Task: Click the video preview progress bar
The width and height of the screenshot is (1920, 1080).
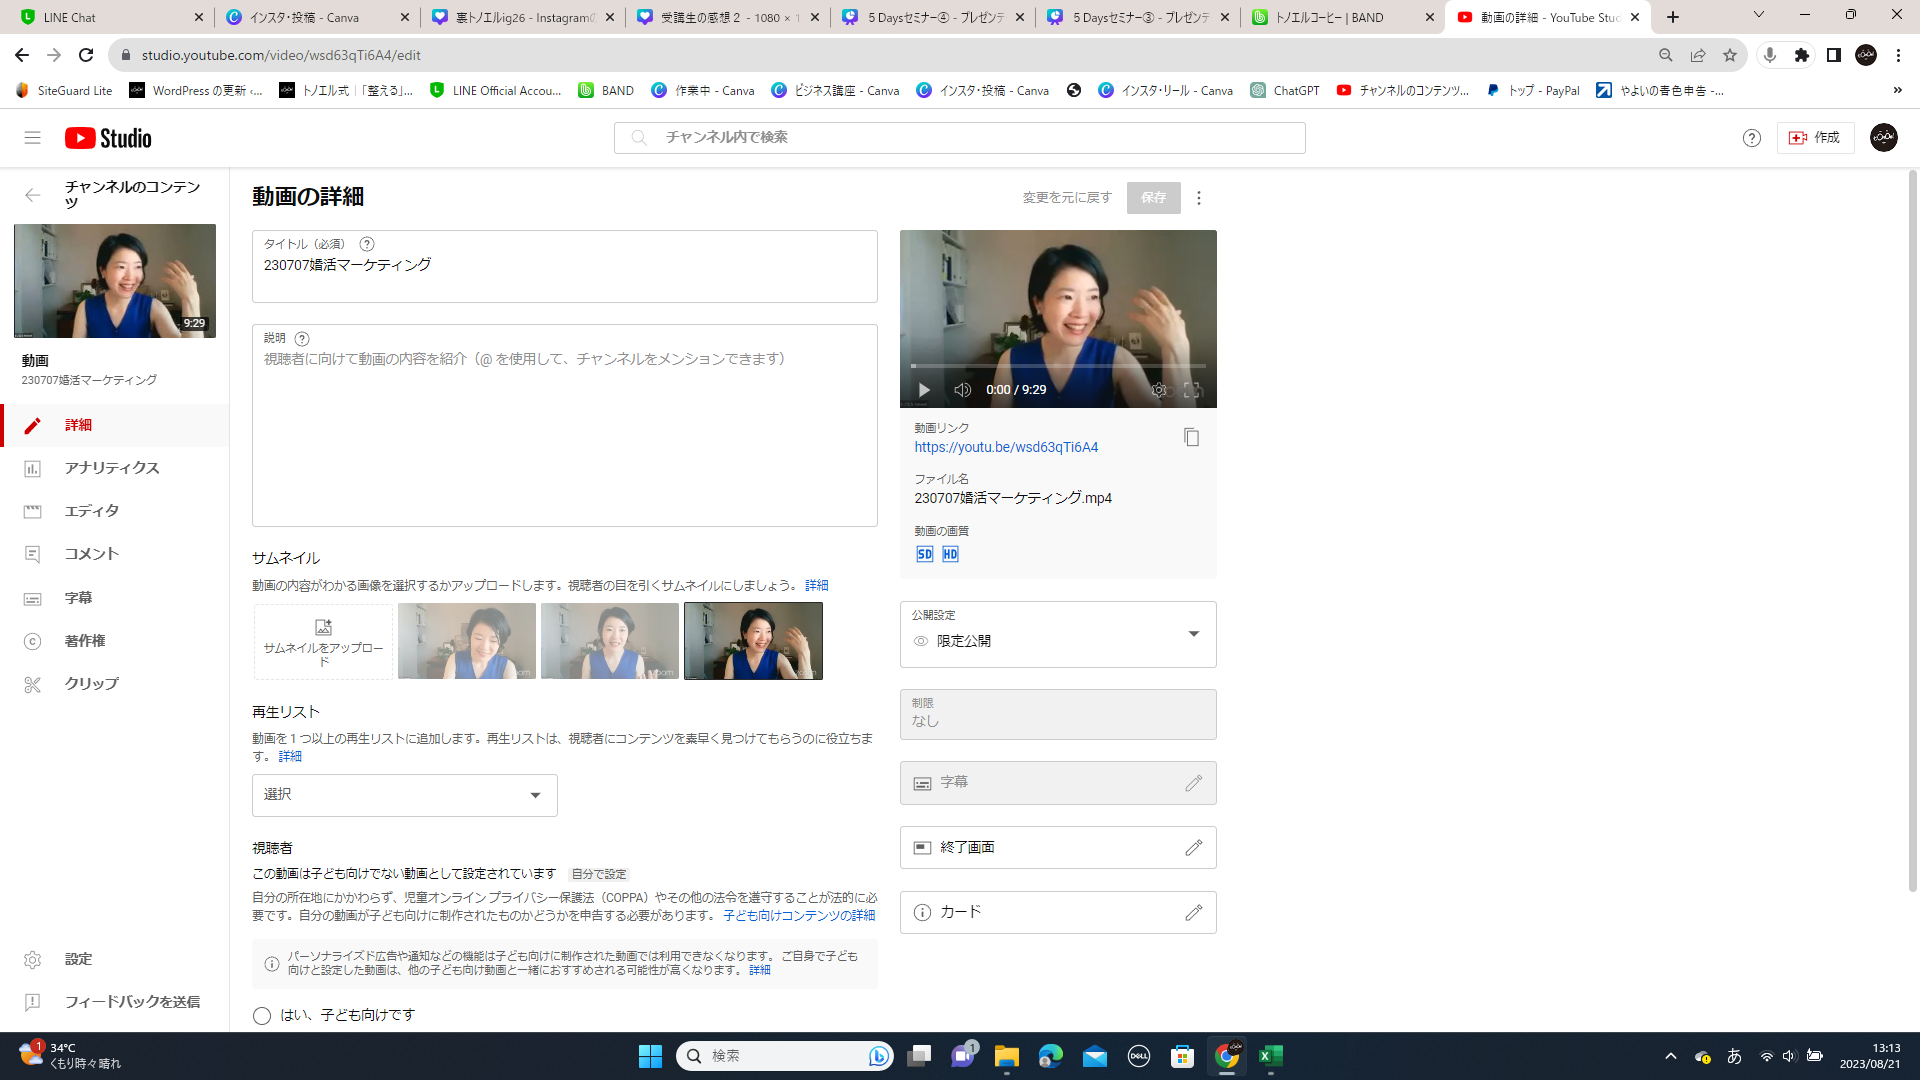Action: tap(1057, 366)
